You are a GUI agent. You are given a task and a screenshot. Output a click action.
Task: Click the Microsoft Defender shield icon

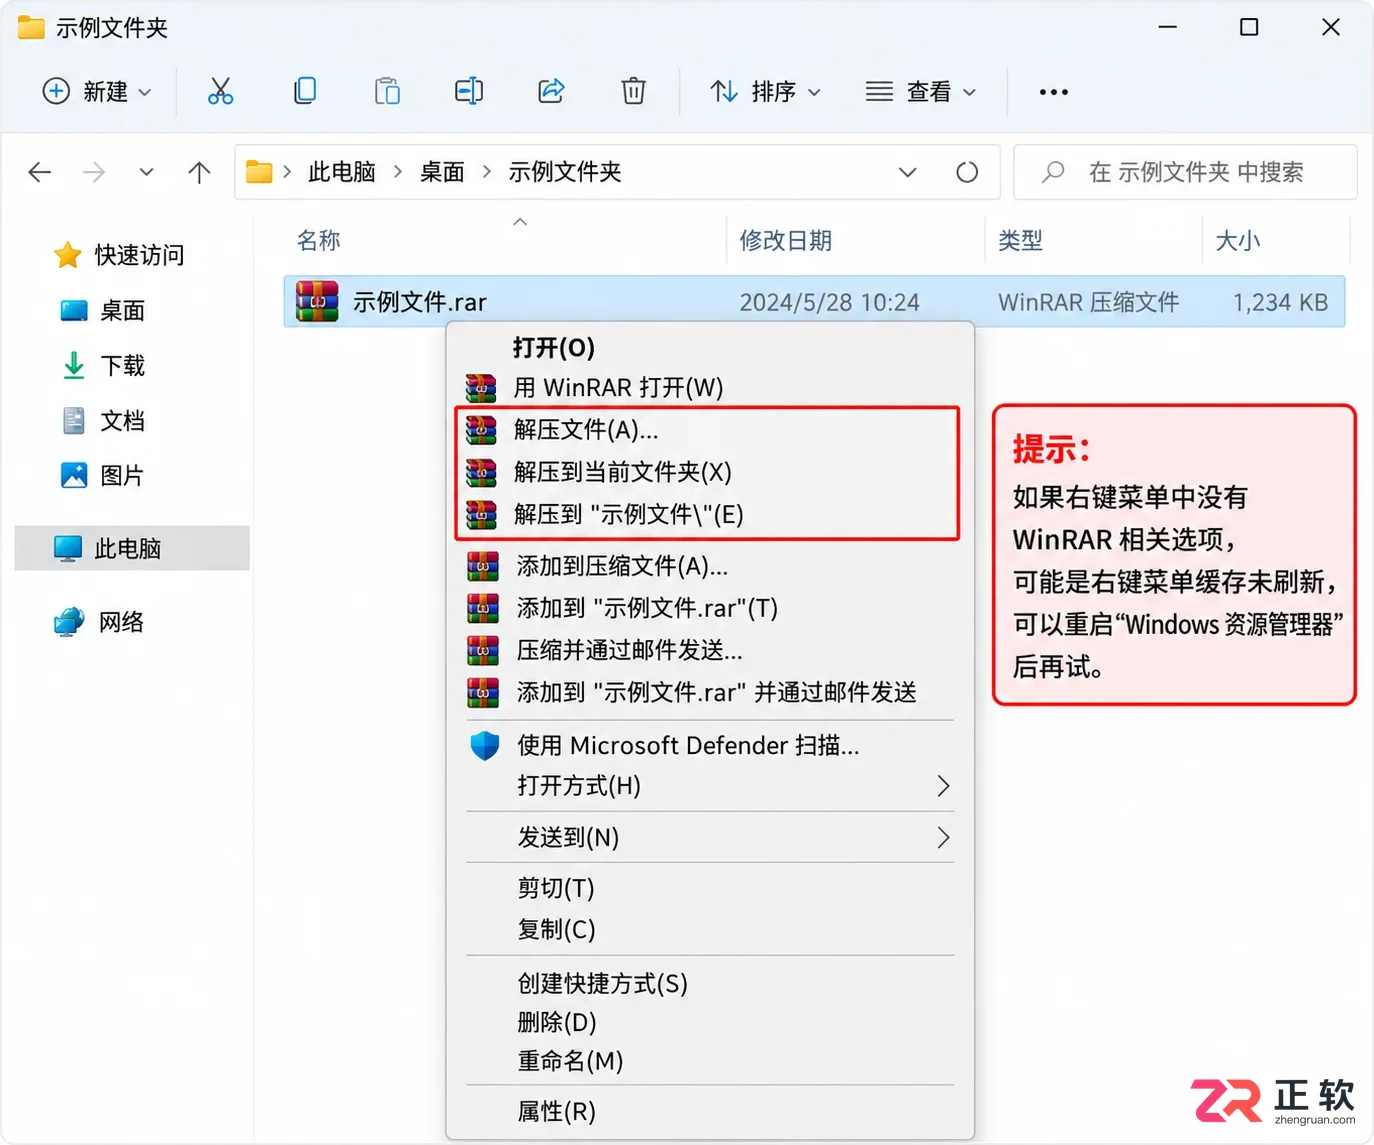coord(485,745)
